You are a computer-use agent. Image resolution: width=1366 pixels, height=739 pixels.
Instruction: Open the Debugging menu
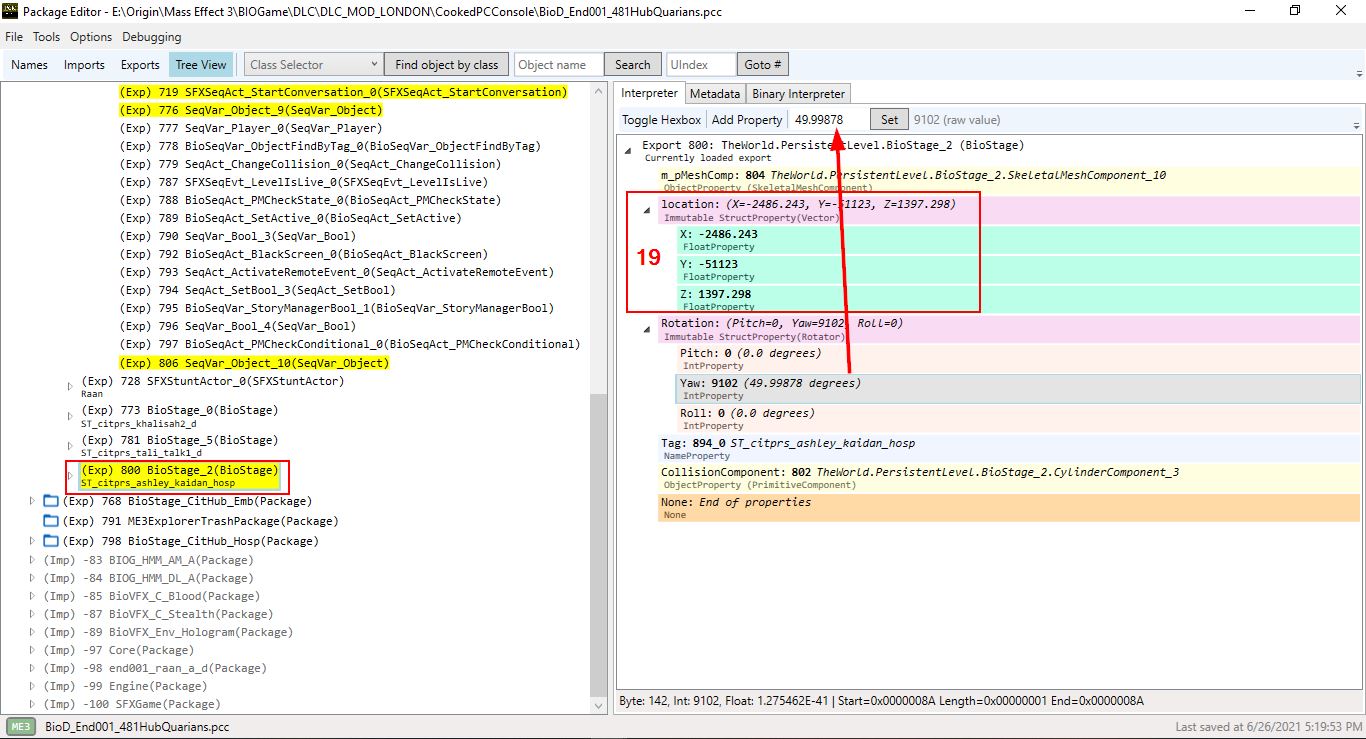pos(152,37)
